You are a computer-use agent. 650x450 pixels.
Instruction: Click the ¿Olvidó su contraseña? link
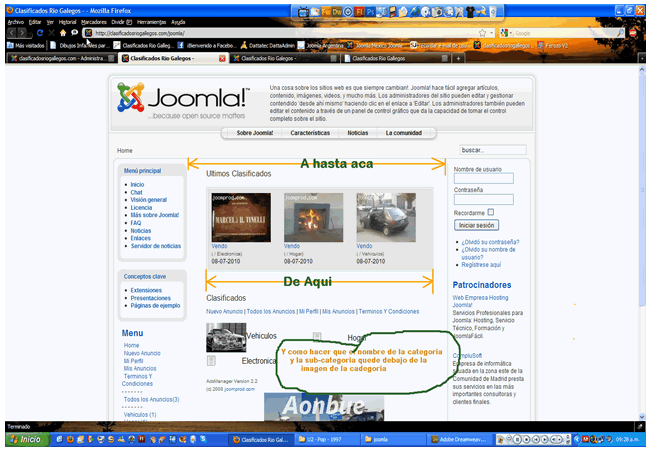click(491, 242)
